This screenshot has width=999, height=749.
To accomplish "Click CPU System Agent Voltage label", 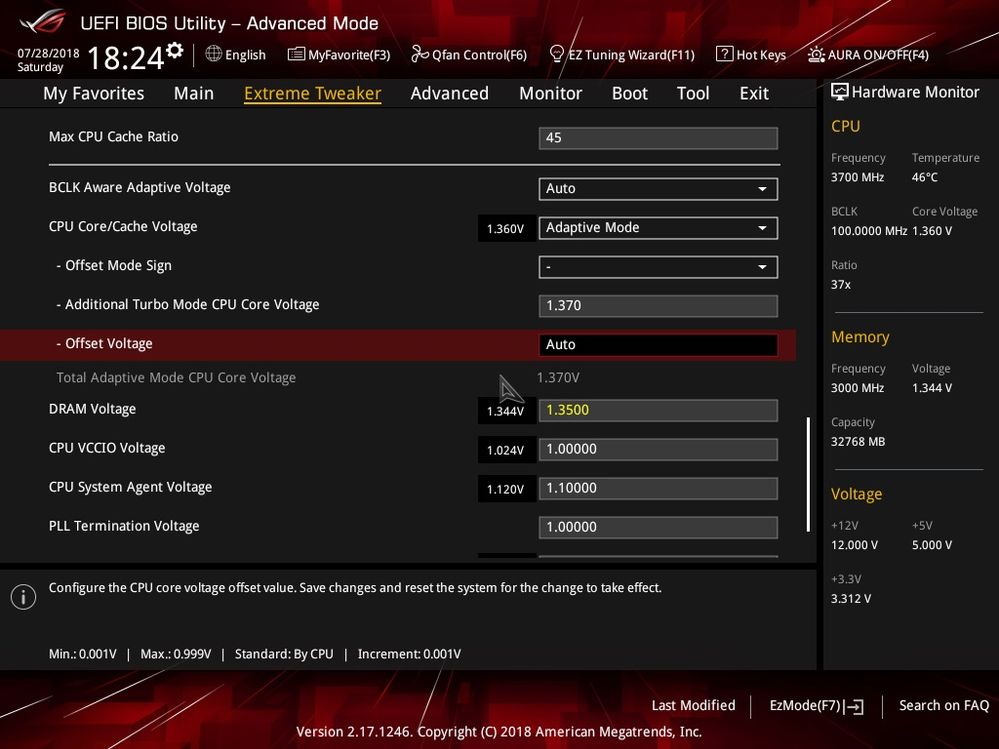I will [x=131, y=487].
